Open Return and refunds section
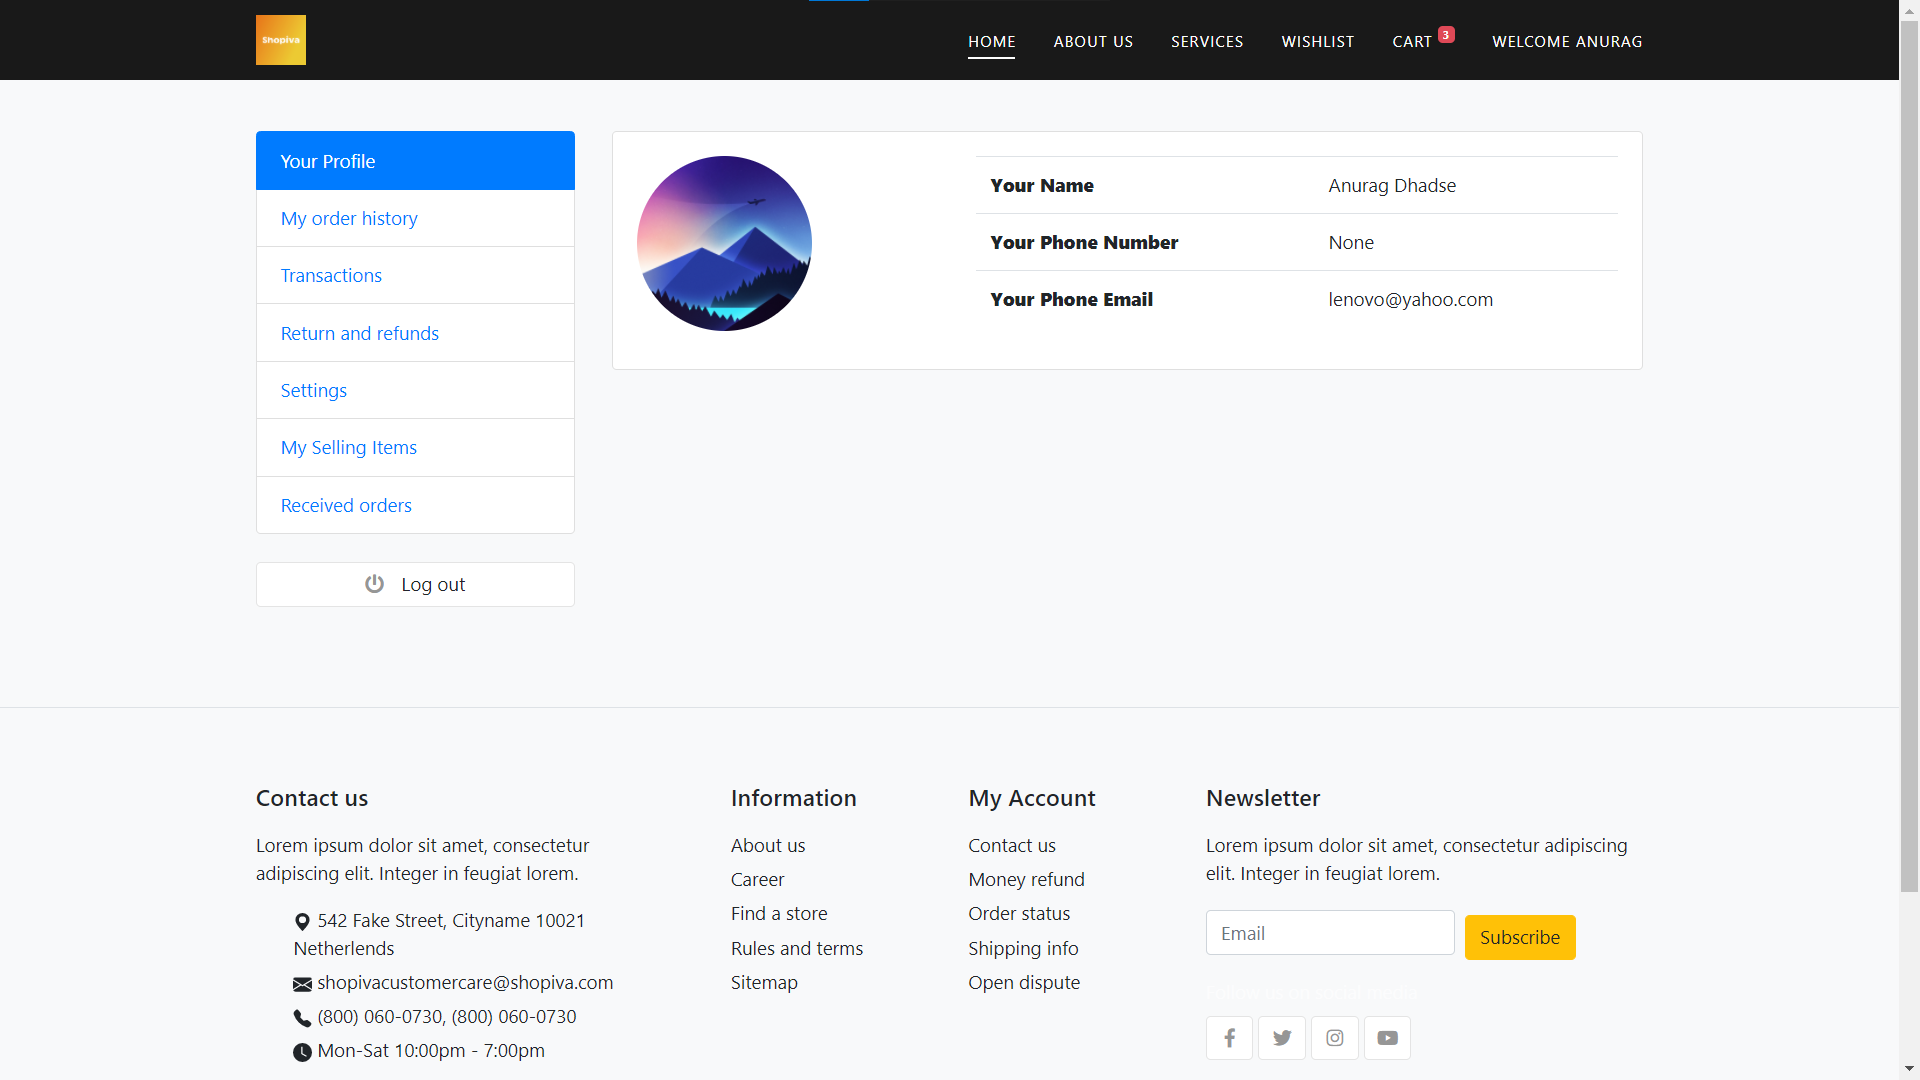This screenshot has width=1920, height=1080. (359, 333)
